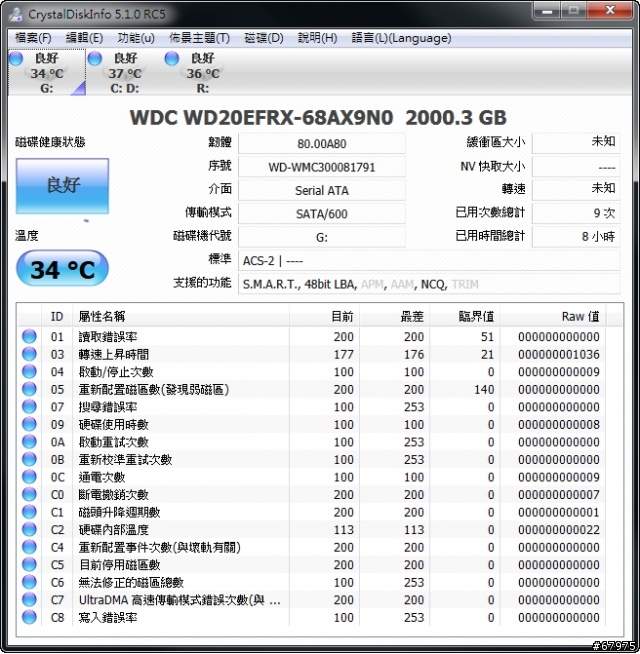This screenshot has width=640, height=654.
Task: Open the 檔案(F) menu
Action: (33, 38)
